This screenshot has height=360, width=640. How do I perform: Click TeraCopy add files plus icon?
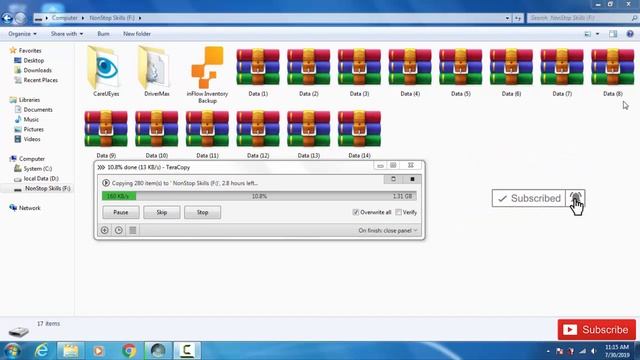pos(104,230)
